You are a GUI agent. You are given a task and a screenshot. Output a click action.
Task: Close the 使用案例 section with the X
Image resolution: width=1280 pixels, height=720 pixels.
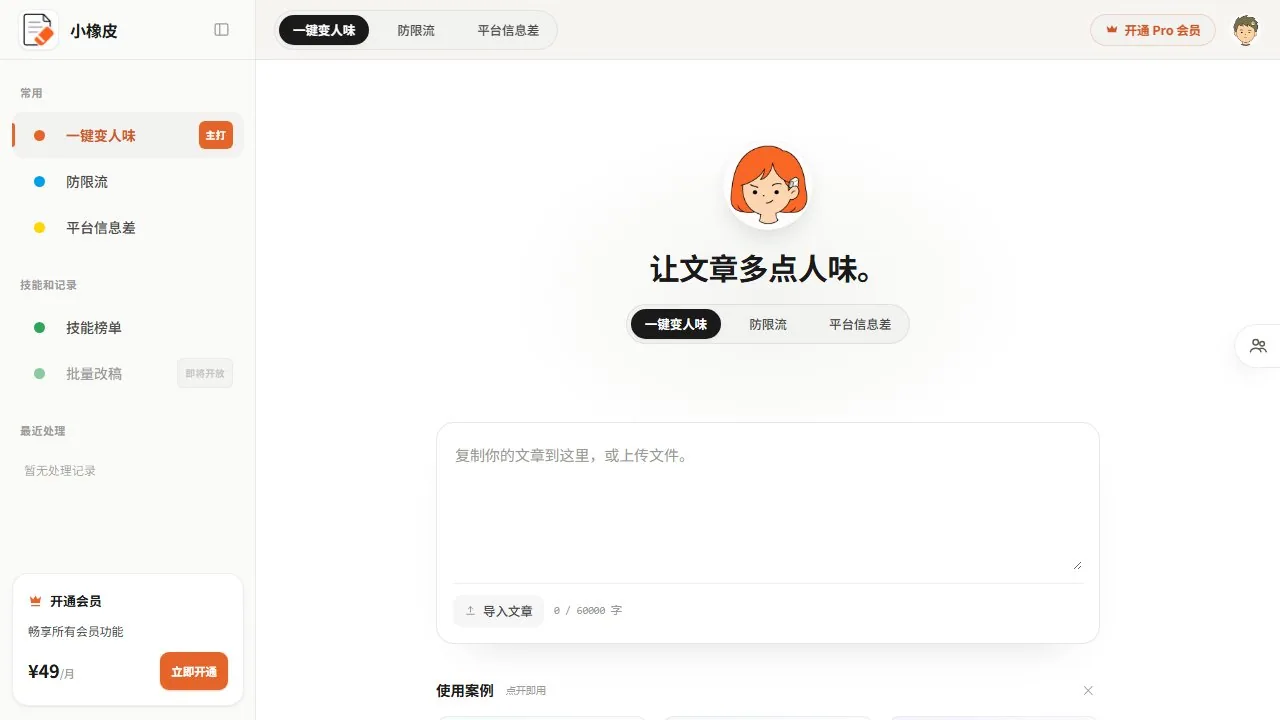1088,691
